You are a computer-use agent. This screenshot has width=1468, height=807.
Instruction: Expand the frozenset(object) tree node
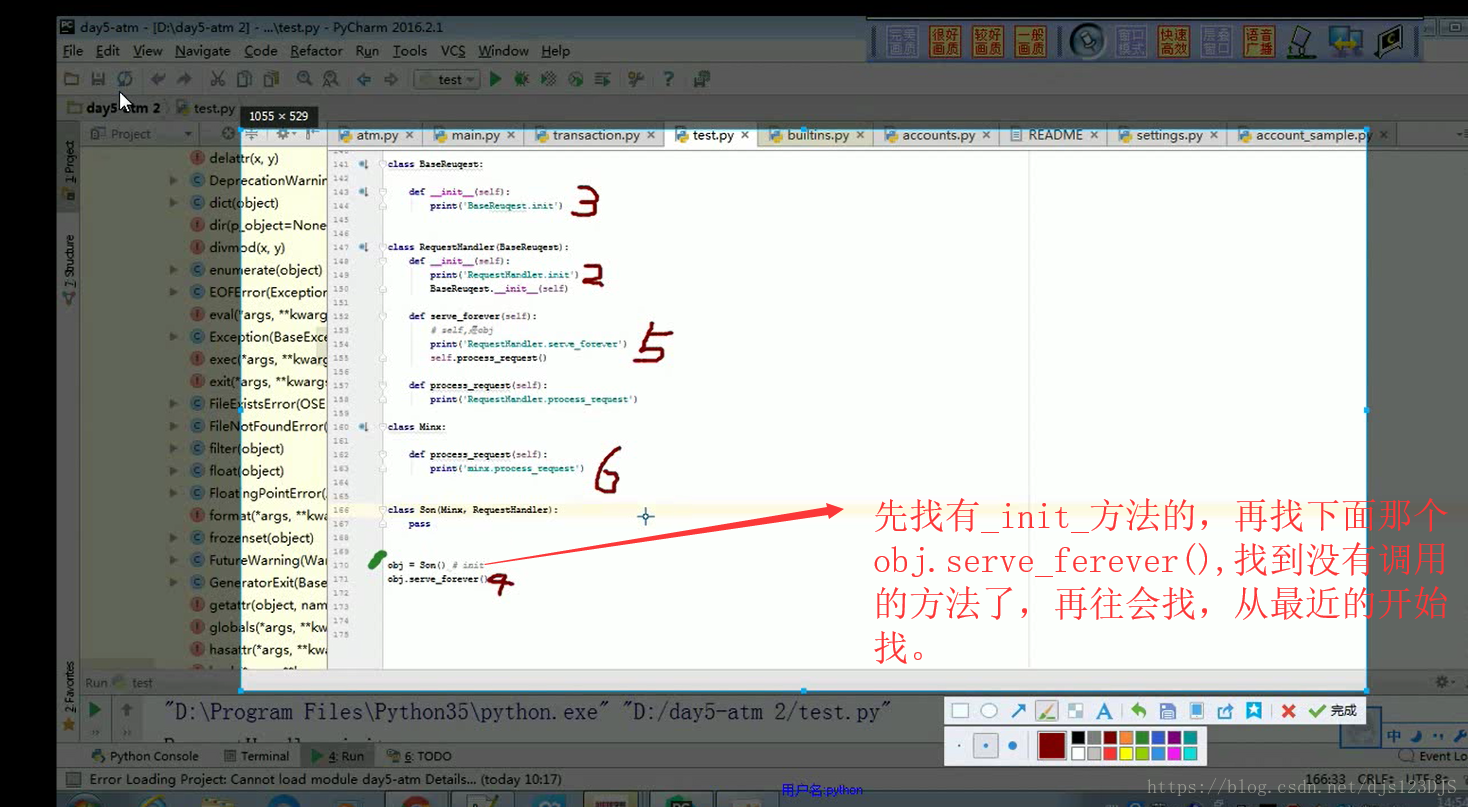coord(174,538)
